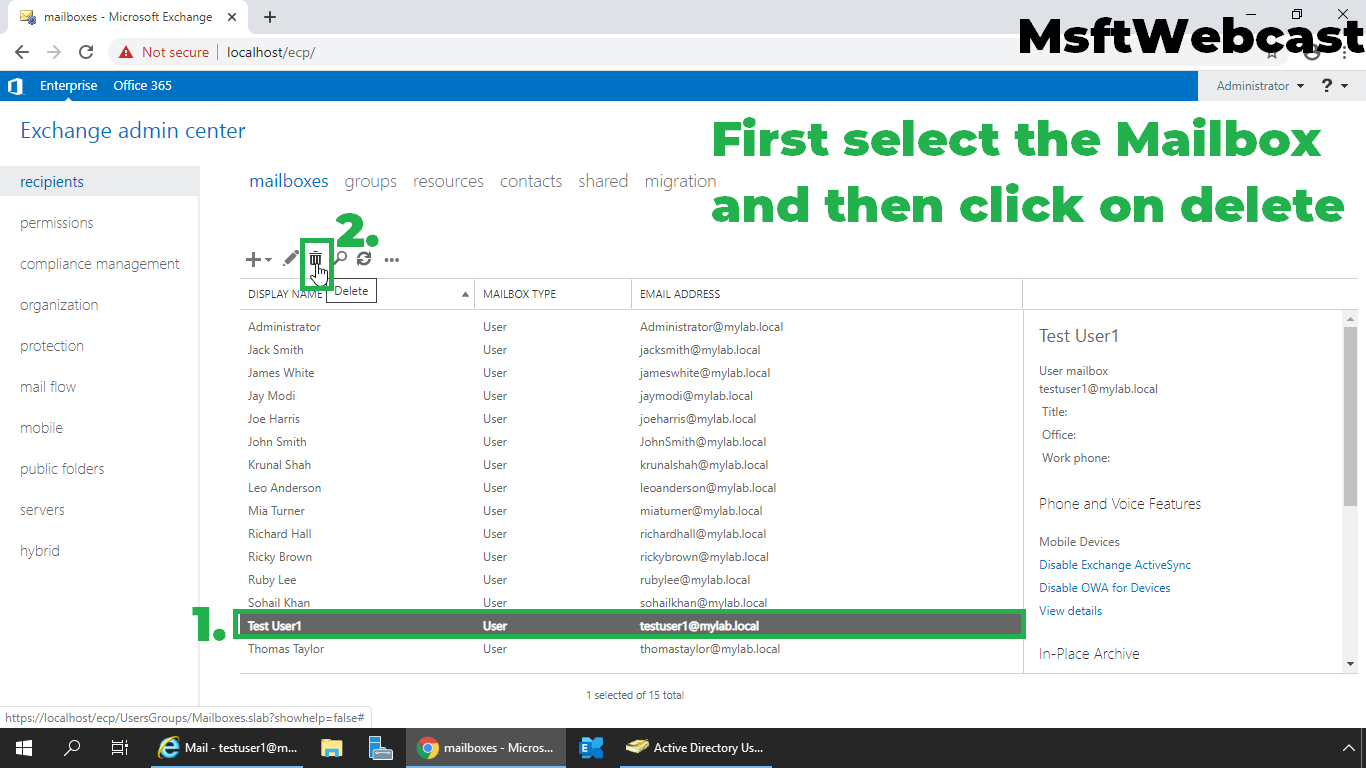This screenshot has height=768, width=1366.
Task: Click Disable OWA for Devices link
Action: [1105, 588]
